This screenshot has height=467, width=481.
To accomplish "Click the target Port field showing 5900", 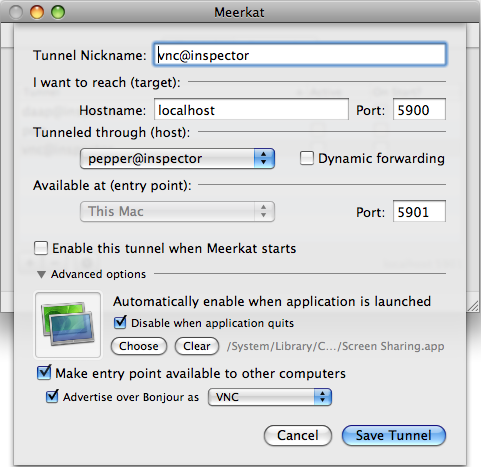I will coord(419,109).
